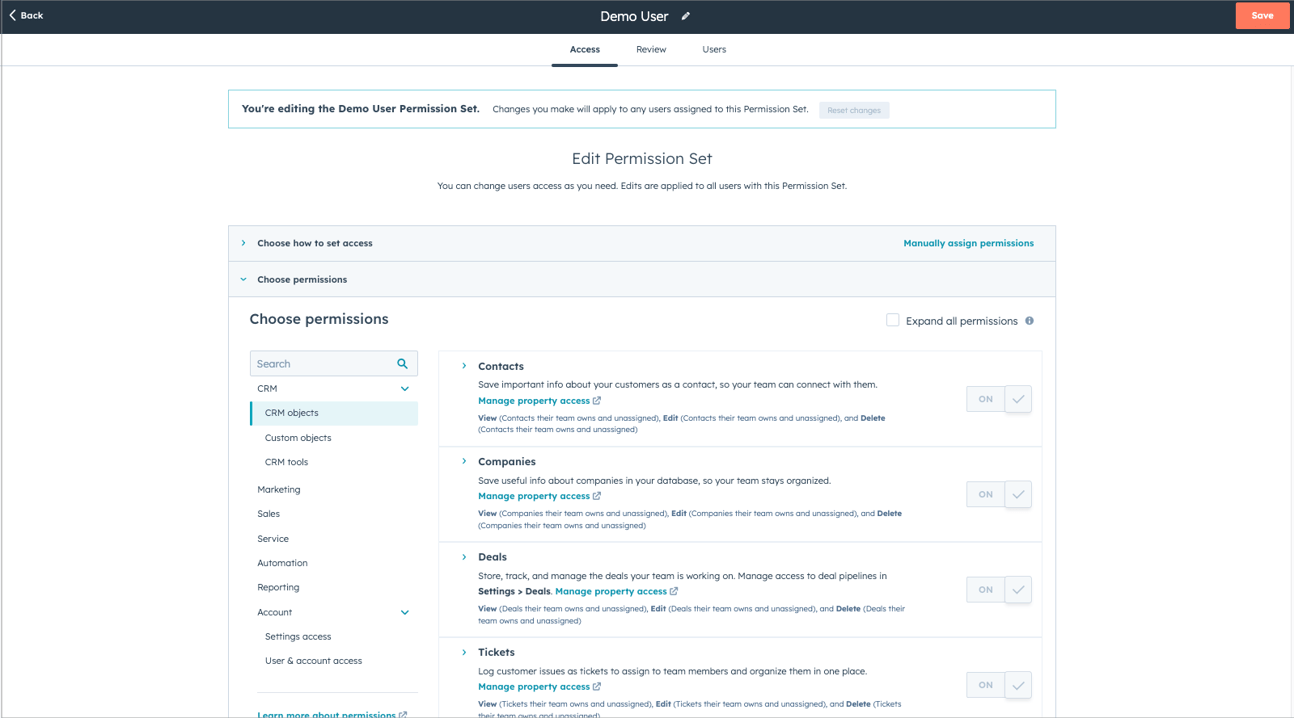This screenshot has width=1294, height=718.
Task: Click the Reset changes button
Action: click(x=854, y=110)
